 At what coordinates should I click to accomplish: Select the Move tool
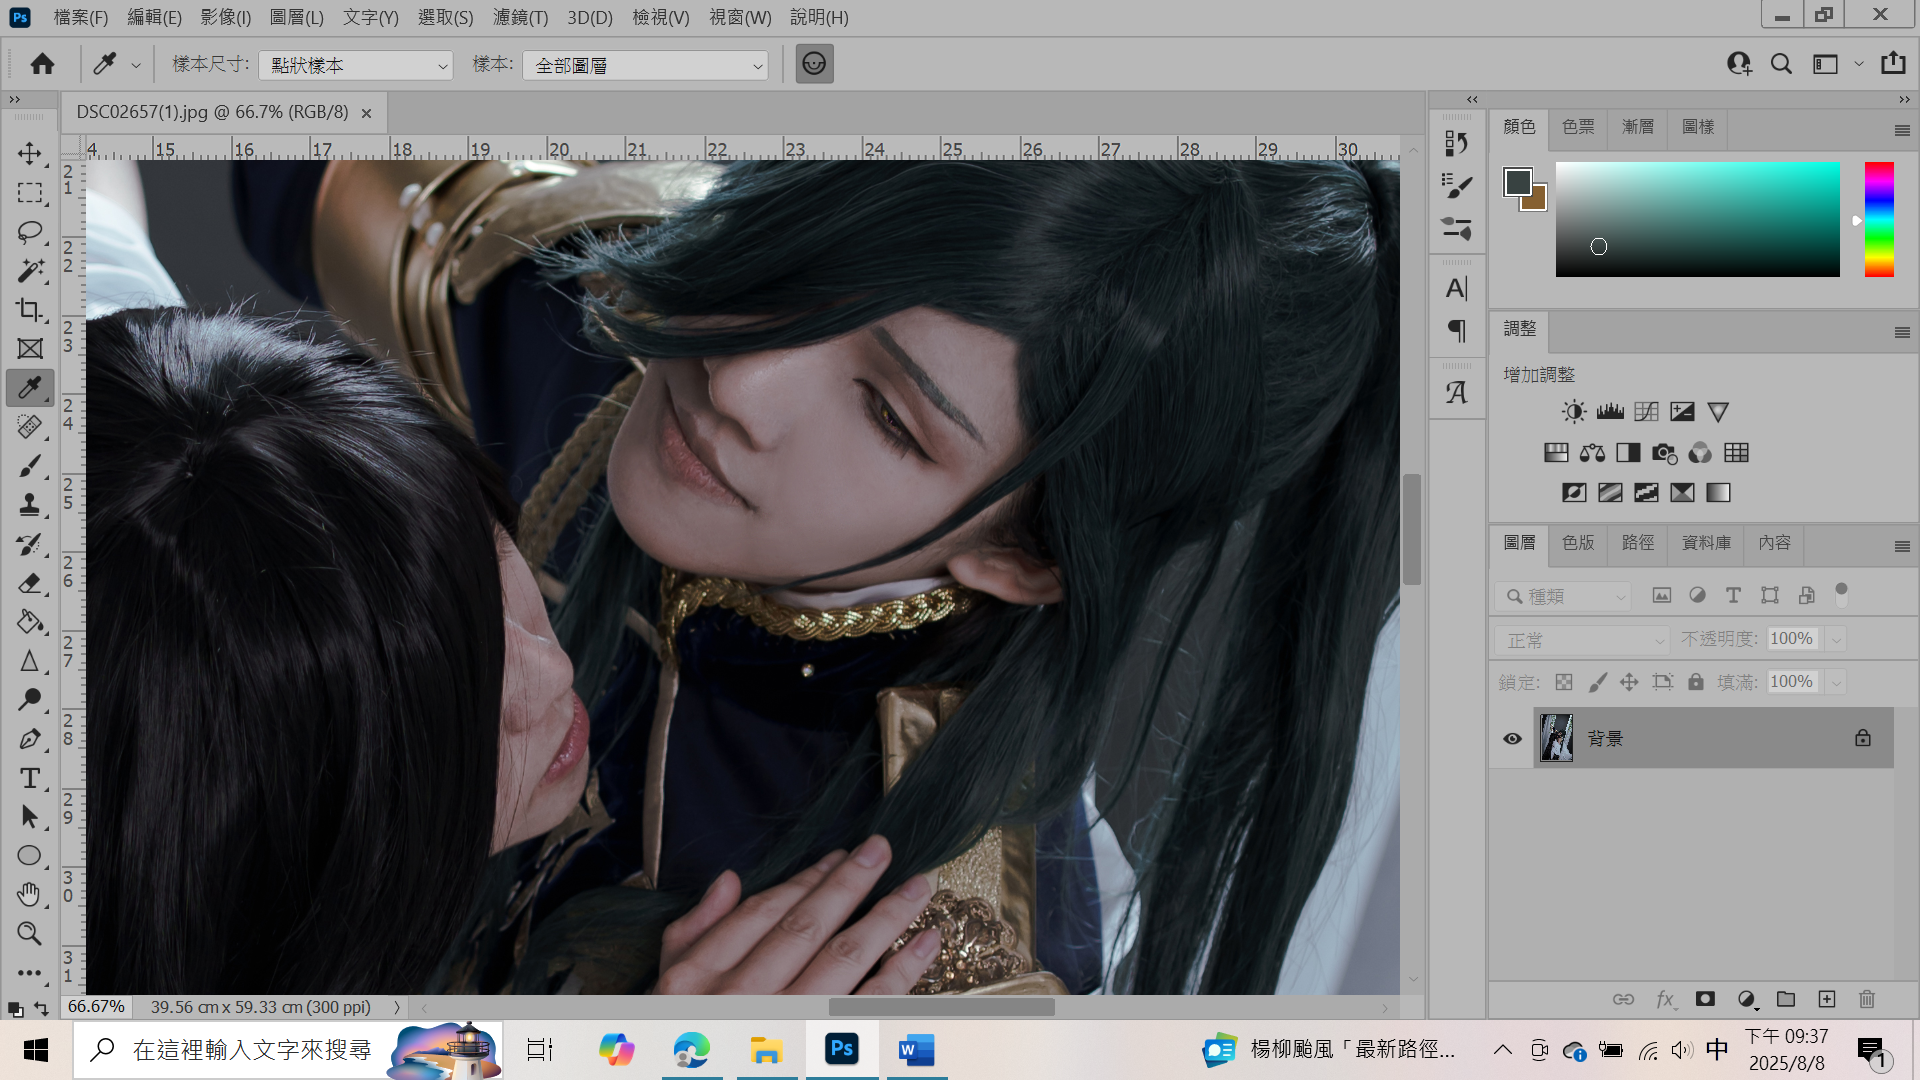tap(30, 153)
